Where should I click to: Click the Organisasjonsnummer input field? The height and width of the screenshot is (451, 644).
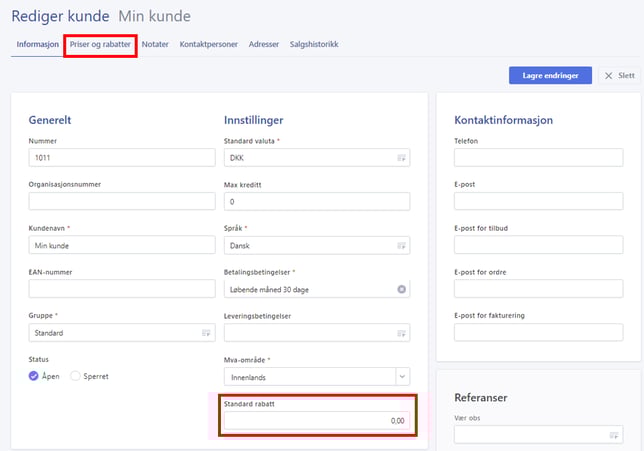123,202
